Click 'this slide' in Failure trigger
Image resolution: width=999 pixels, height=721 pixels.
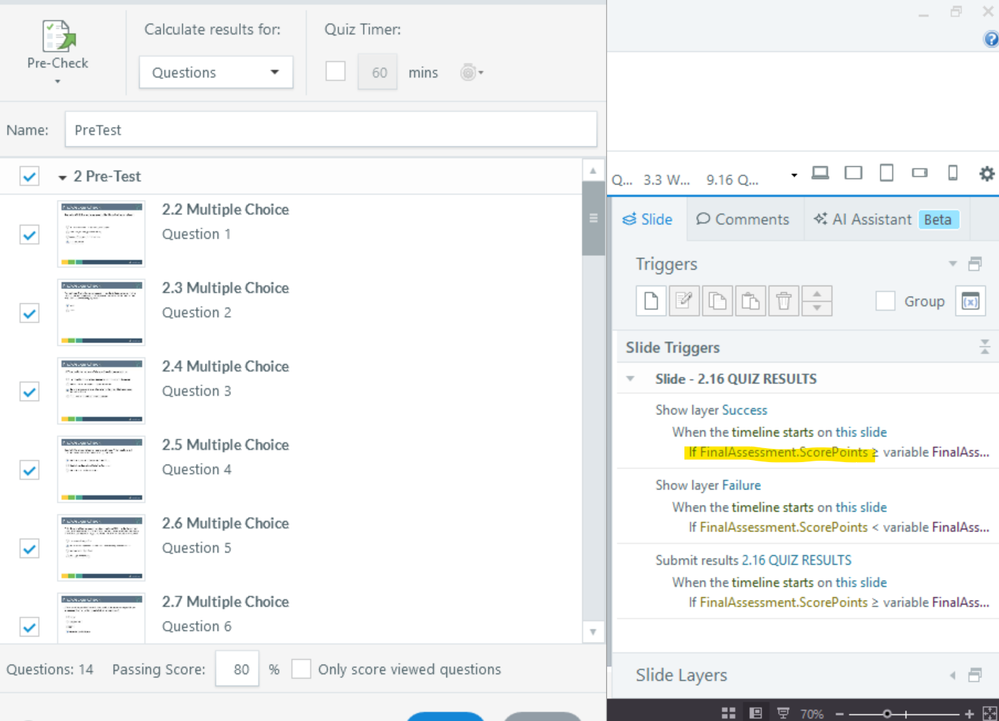[861, 508]
